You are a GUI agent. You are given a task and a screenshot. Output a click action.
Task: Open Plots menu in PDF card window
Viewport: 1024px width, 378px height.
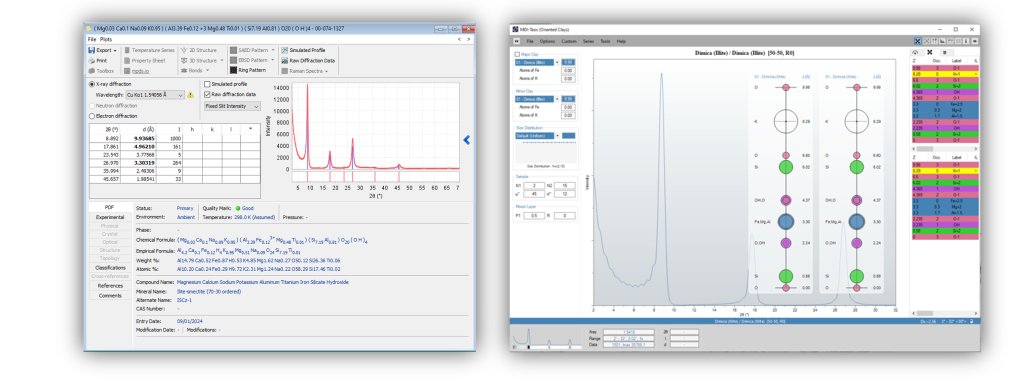point(106,40)
